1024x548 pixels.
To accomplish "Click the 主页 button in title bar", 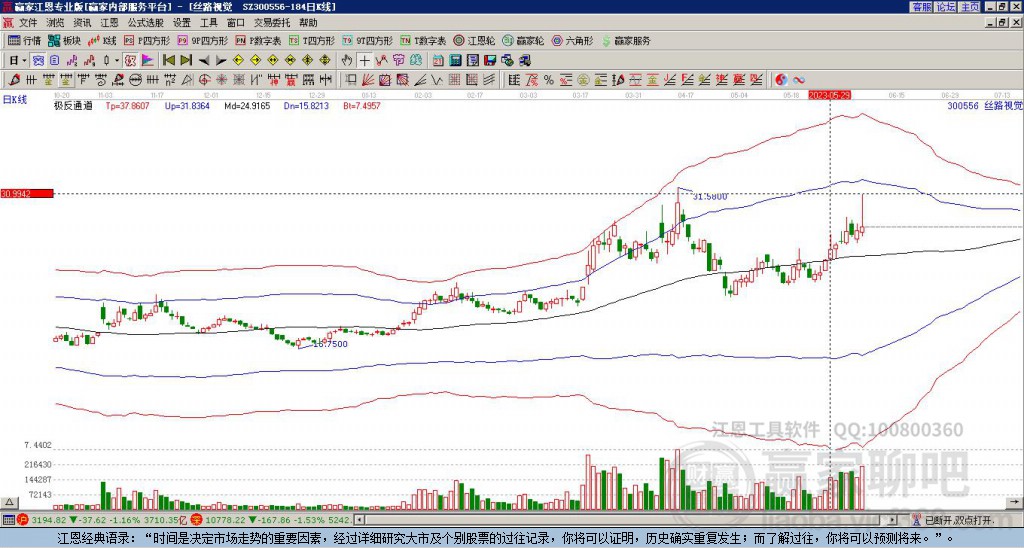I will pos(970,6).
